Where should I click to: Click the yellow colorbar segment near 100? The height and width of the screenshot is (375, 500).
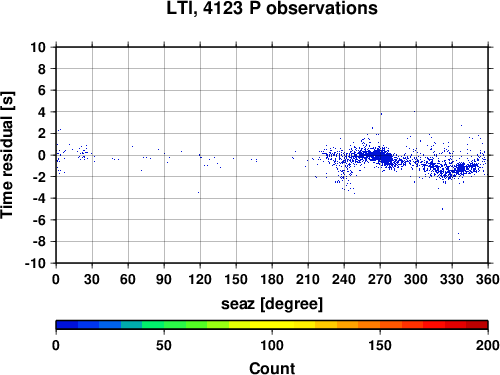coord(272,325)
